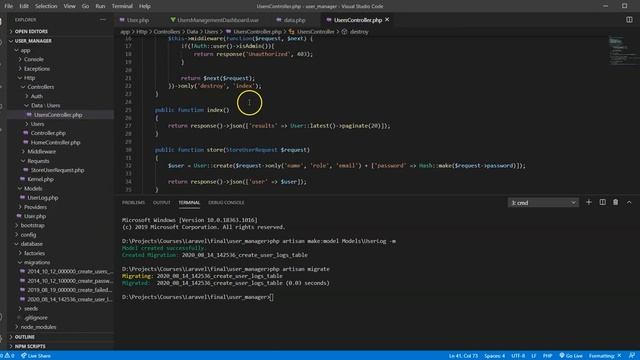Open the Run menu
The width and height of the screenshot is (640, 360).
(x=100, y=6)
